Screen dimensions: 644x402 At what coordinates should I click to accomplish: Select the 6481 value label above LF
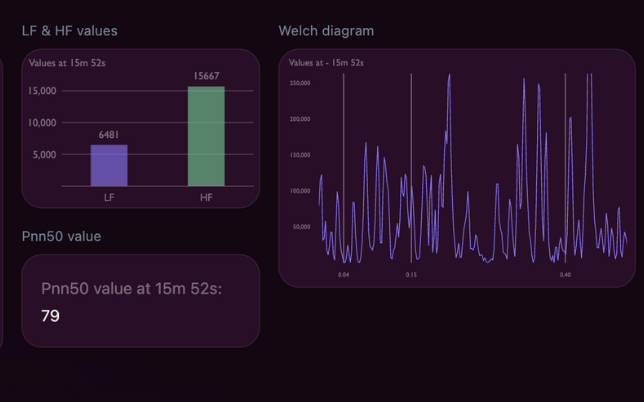(109, 135)
